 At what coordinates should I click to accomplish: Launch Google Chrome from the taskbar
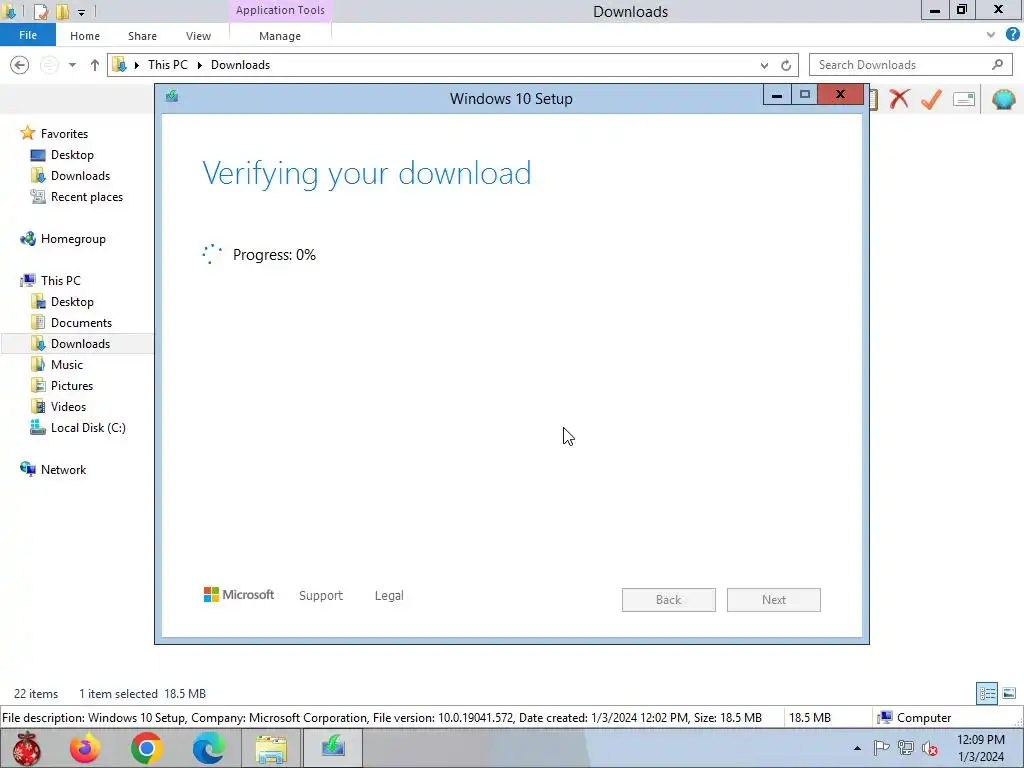pyautogui.click(x=146, y=748)
